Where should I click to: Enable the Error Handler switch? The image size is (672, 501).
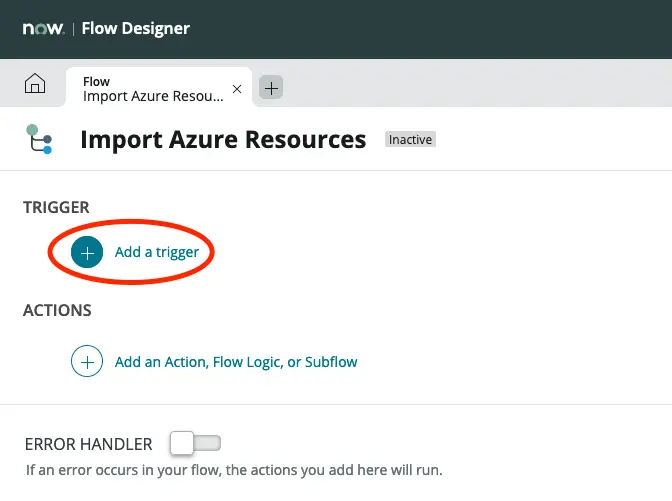195,442
